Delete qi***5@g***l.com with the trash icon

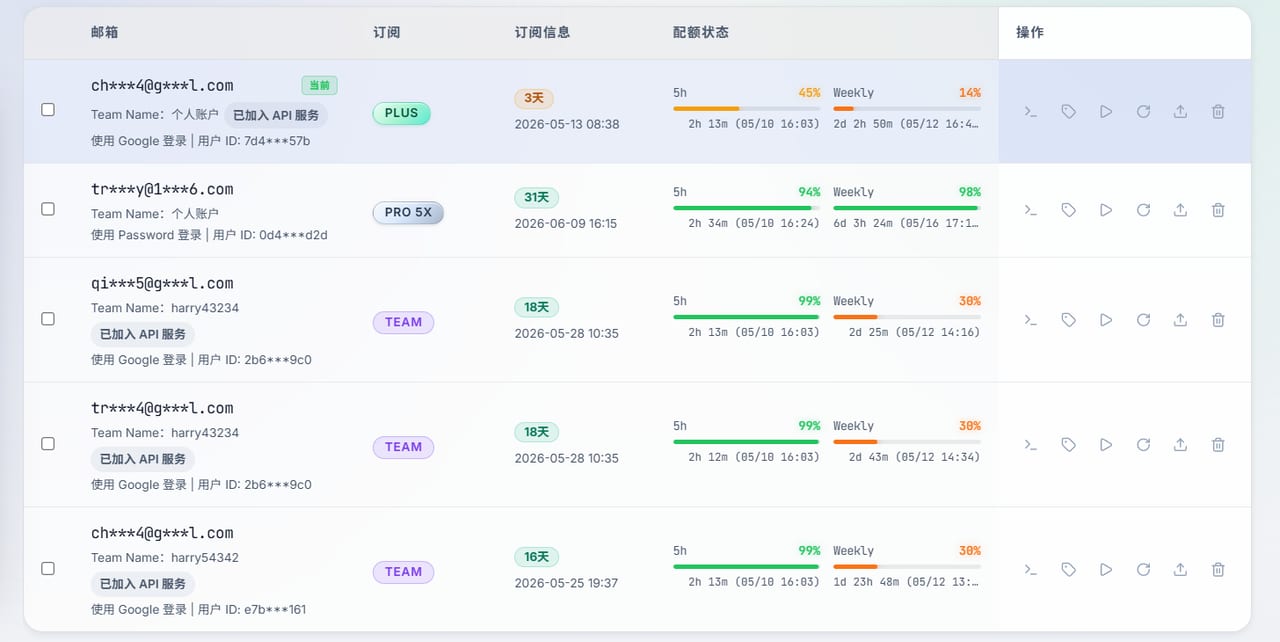(x=1218, y=320)
